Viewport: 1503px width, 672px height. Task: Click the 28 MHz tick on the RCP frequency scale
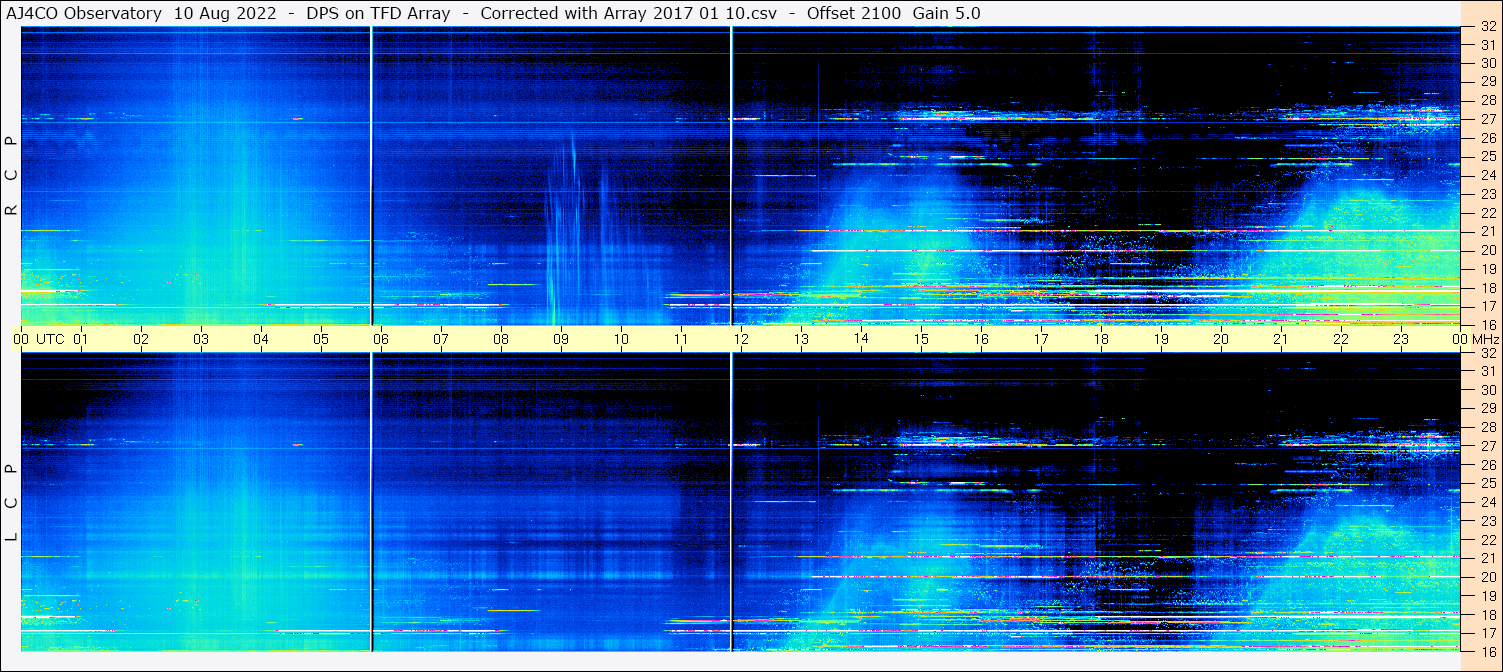point(1487,100)
